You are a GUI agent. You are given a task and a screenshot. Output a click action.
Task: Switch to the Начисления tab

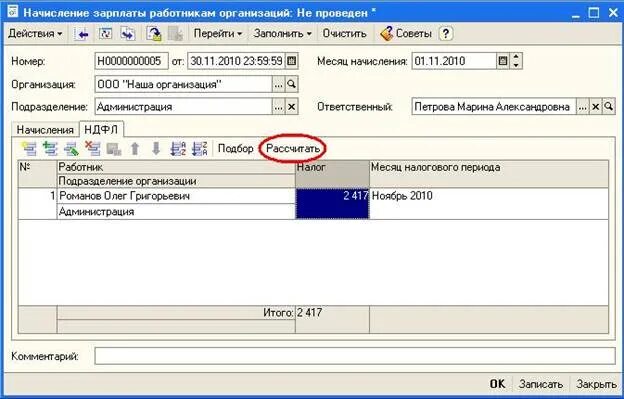[45, 130]
